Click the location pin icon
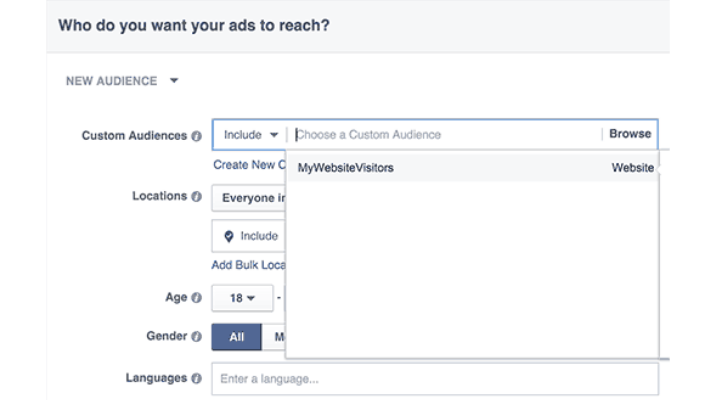This screenshot has width=710, height=400. (x=229, y=236)
